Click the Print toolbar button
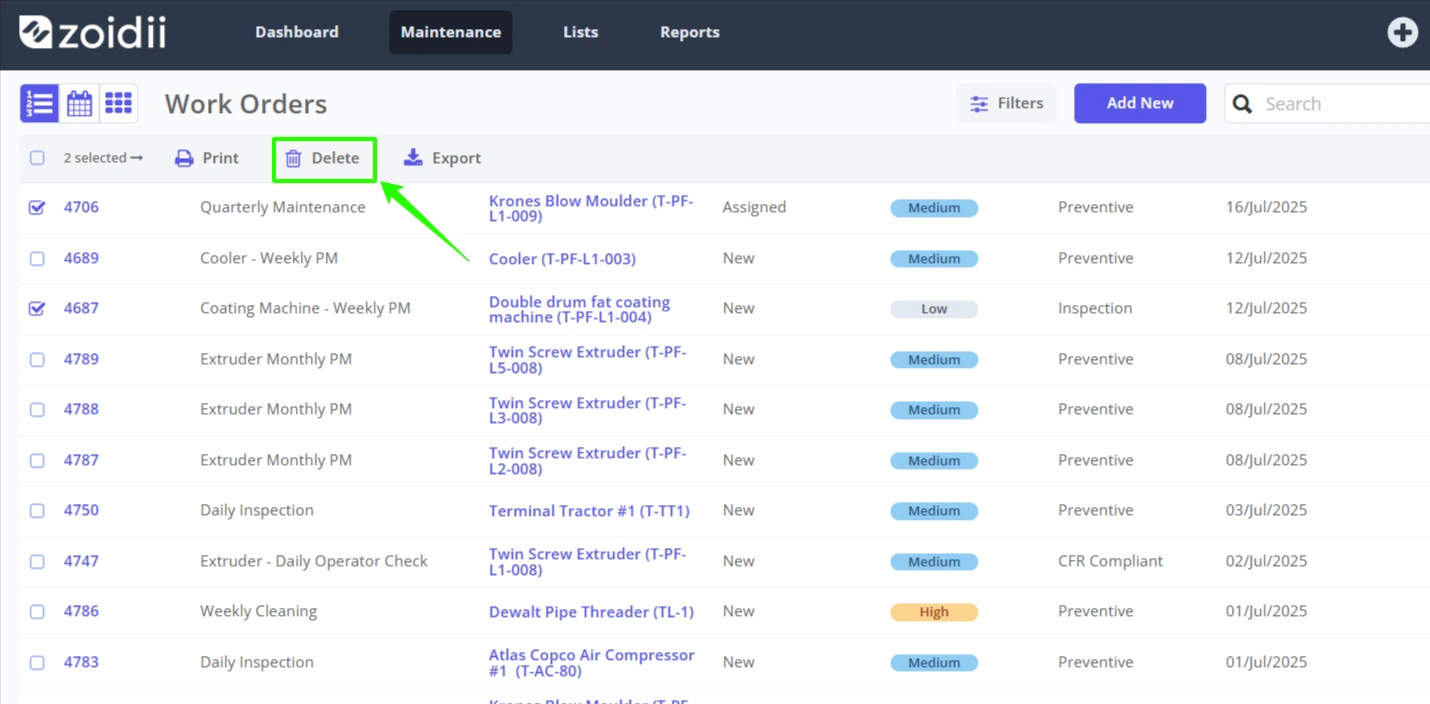This screenshot has width=1430, height=704. (207, 158)
